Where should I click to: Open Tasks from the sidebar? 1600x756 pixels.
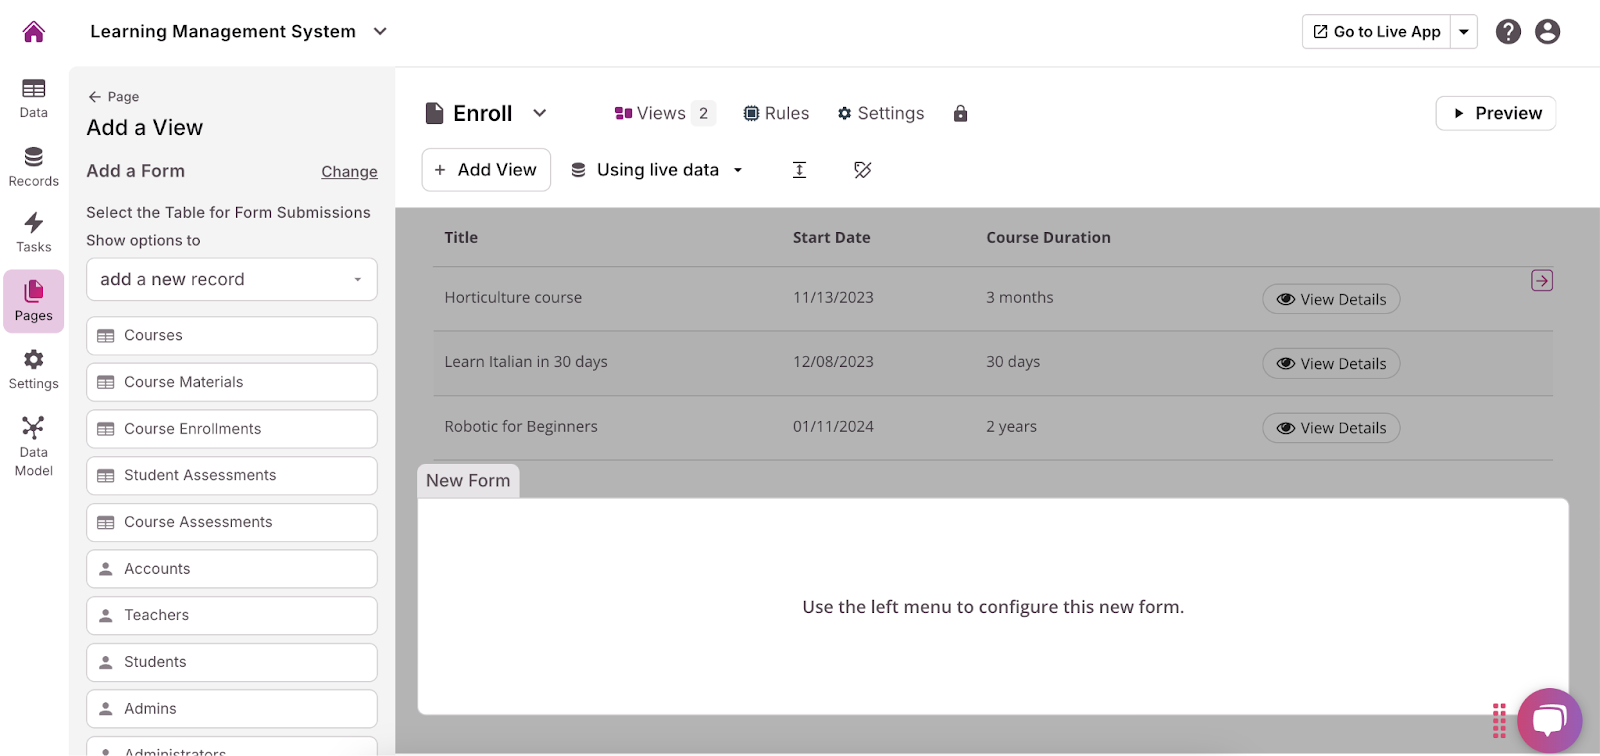pos(33,232)
